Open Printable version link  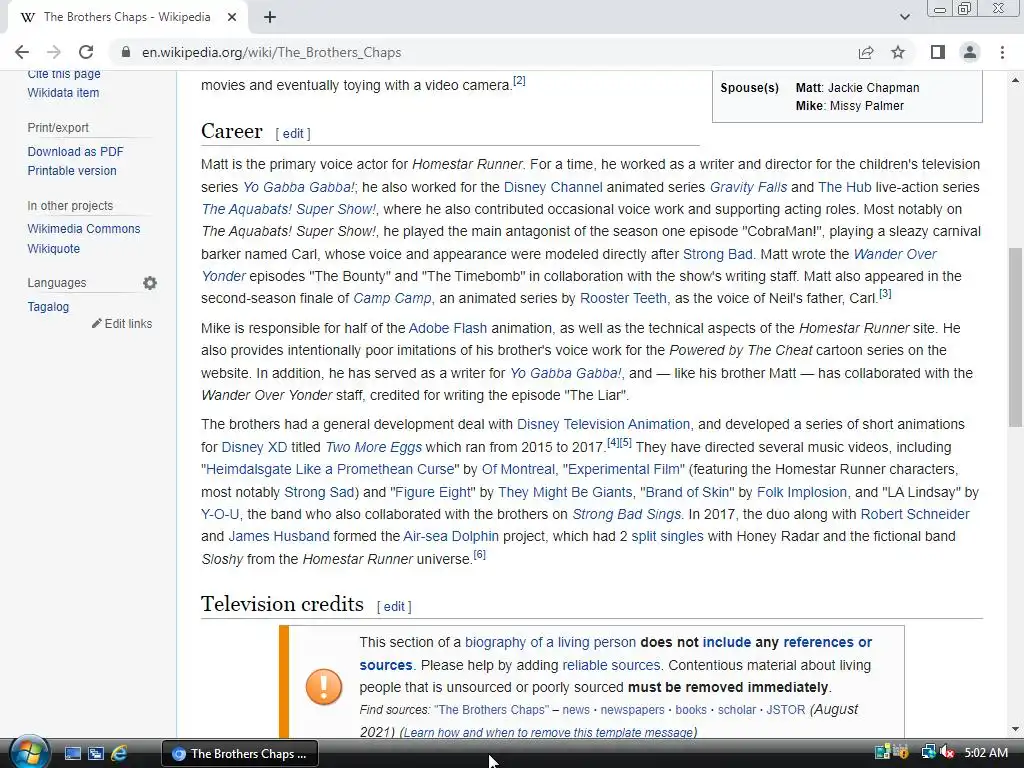click(x=72, y=170)
